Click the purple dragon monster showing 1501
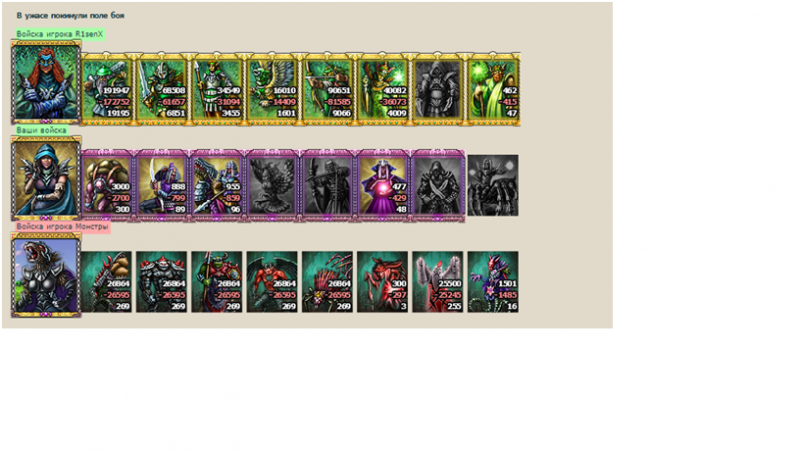 (x=493, y=282)
